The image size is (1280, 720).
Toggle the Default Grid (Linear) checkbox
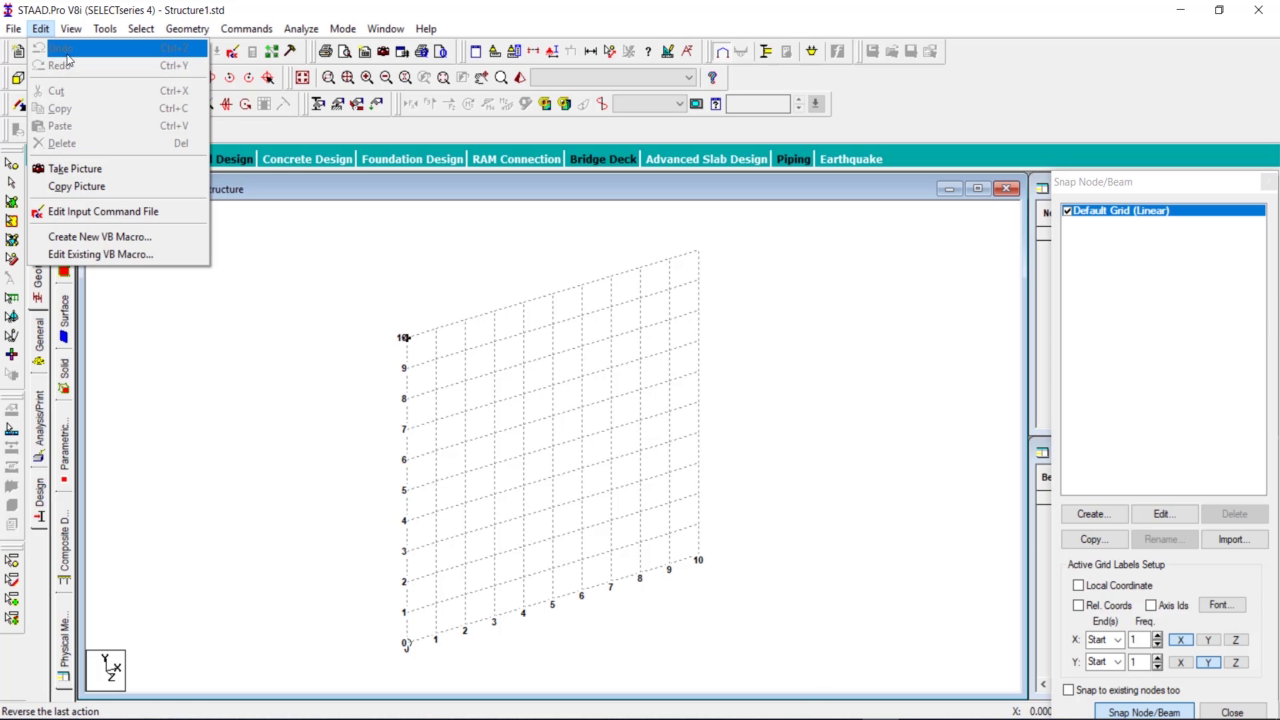(1068, 211)
